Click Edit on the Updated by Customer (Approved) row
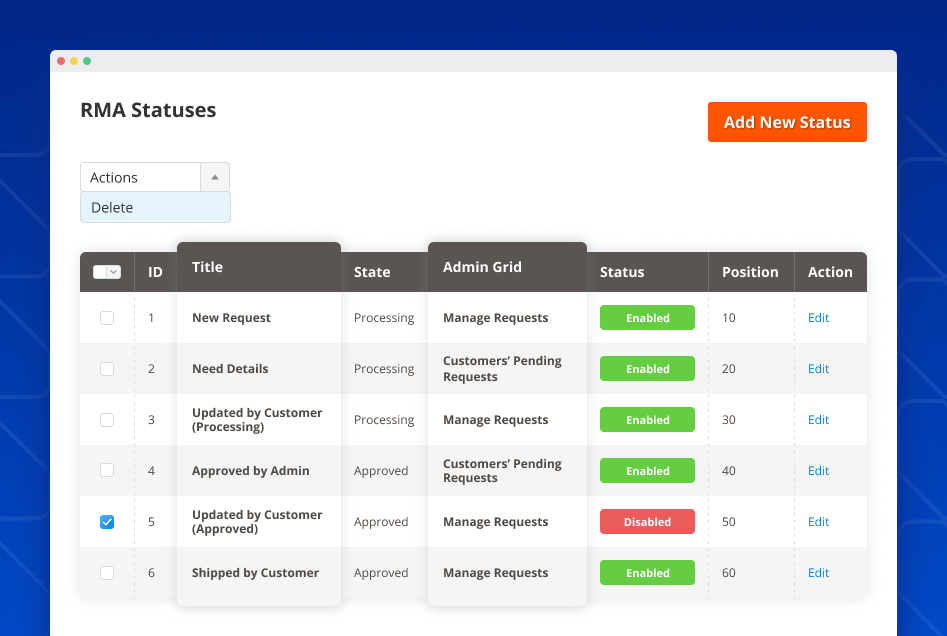947x636 pixels. point(818,521)
